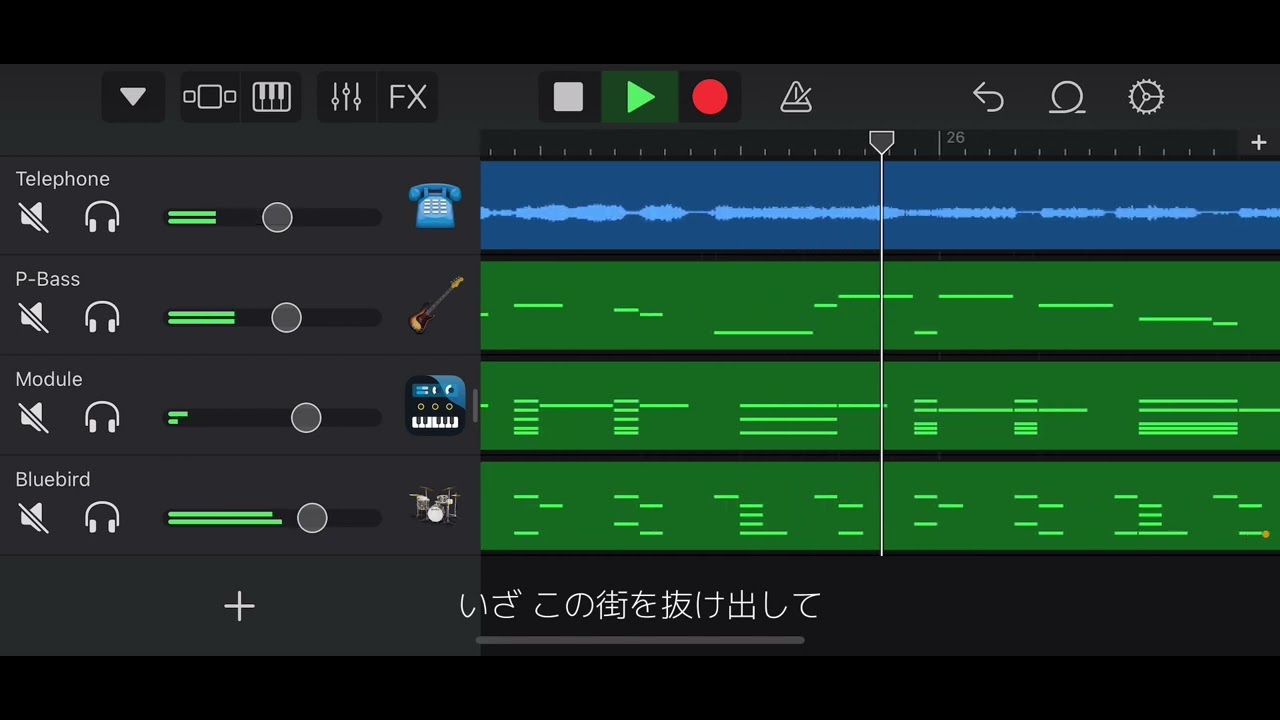Select the Bluebird track name
The width and height of the screenshot is (1280, 720).
pyautogui.click(x=53, y=479)
